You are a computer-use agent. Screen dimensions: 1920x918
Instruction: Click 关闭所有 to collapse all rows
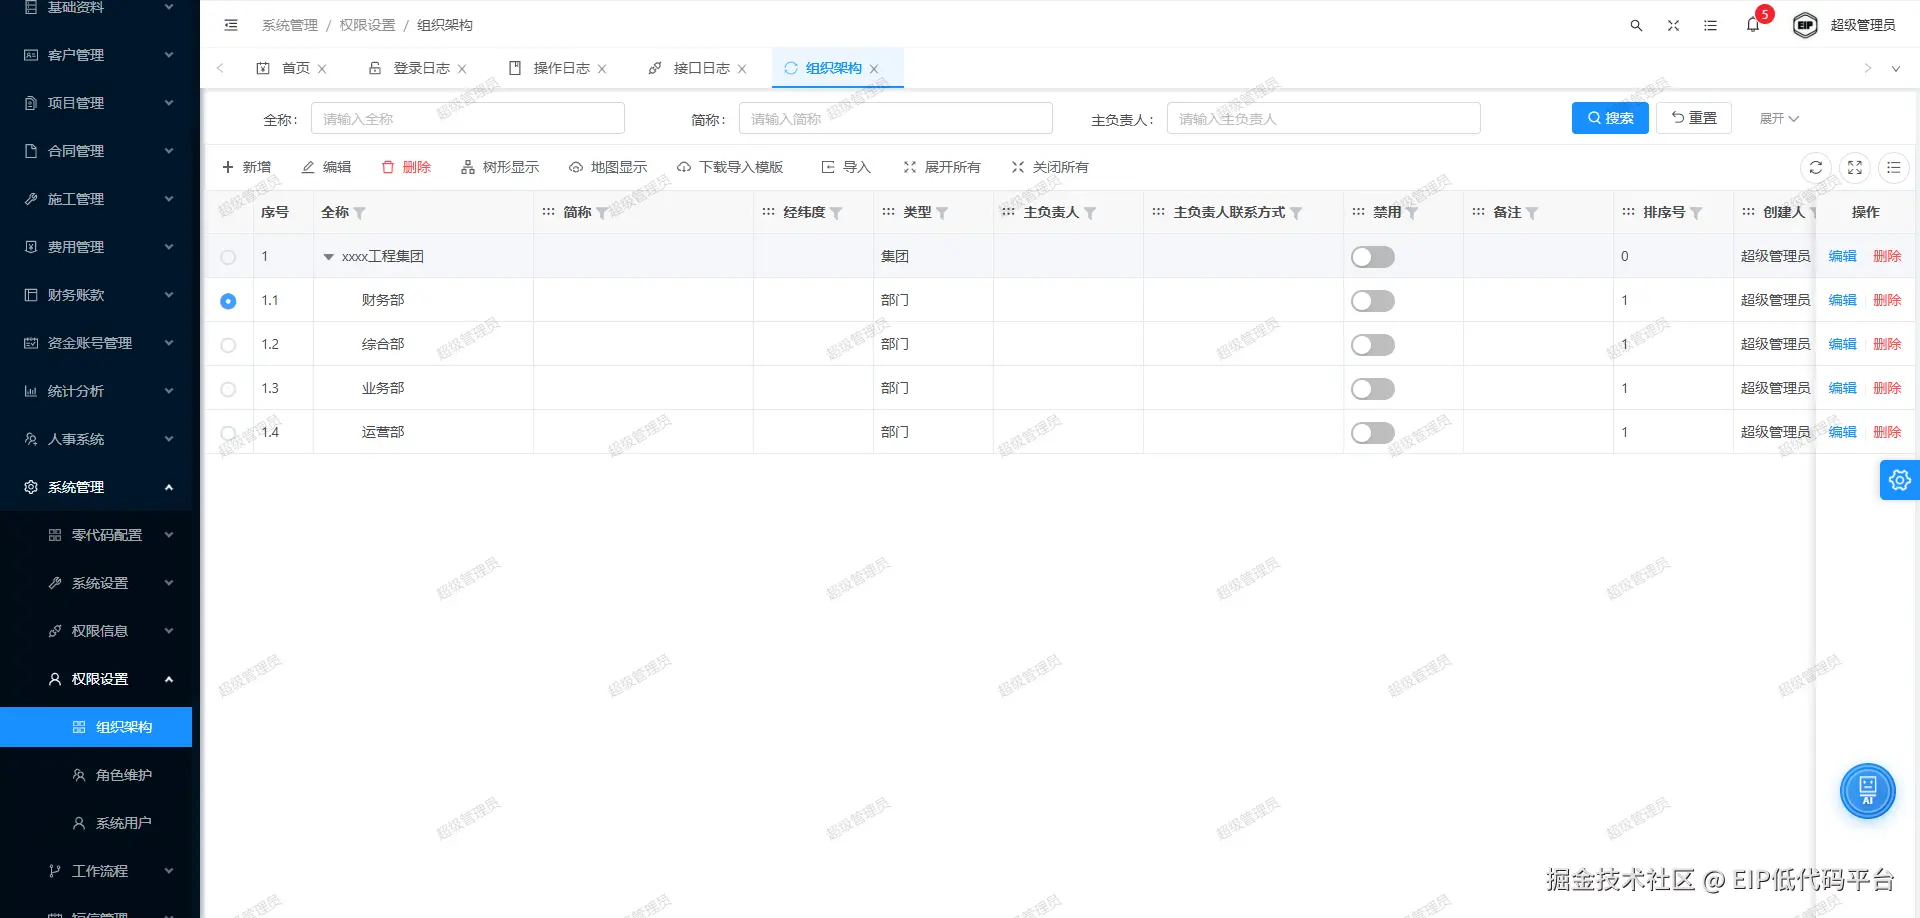pyautogui.click(x=1050, y=167)
